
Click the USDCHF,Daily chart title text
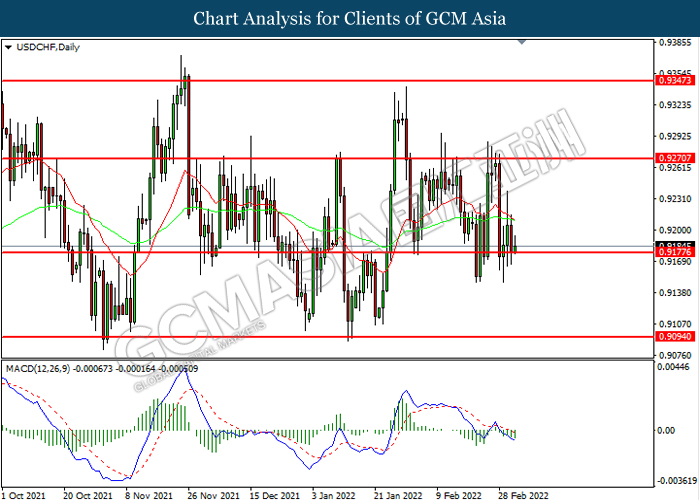[x=48, y=47]
